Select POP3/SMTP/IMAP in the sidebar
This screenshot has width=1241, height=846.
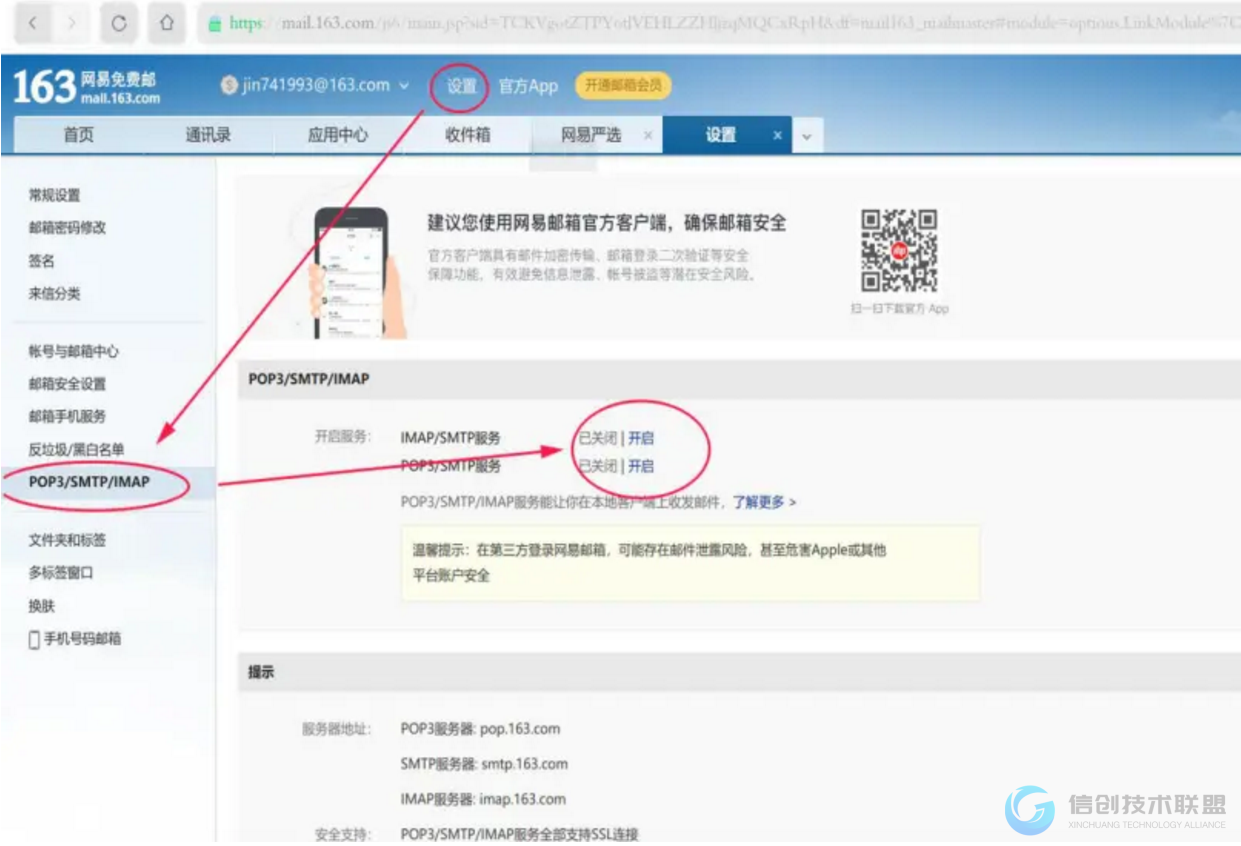[89, 482]
